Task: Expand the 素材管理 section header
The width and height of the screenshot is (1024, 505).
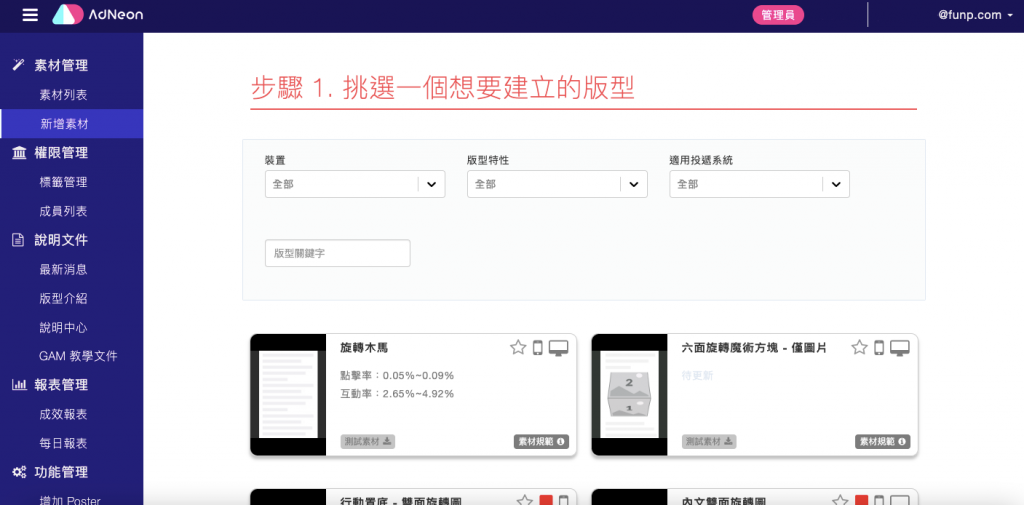Action: coord(61,65)
